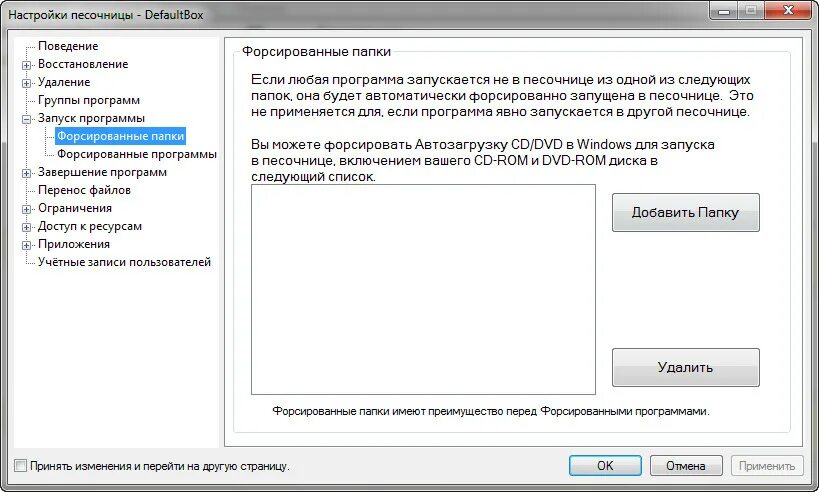Image resolution: width=819 pixels, height=492 pixels.
Task: Open the Группы программ settings page
Action: click(89, 100)
